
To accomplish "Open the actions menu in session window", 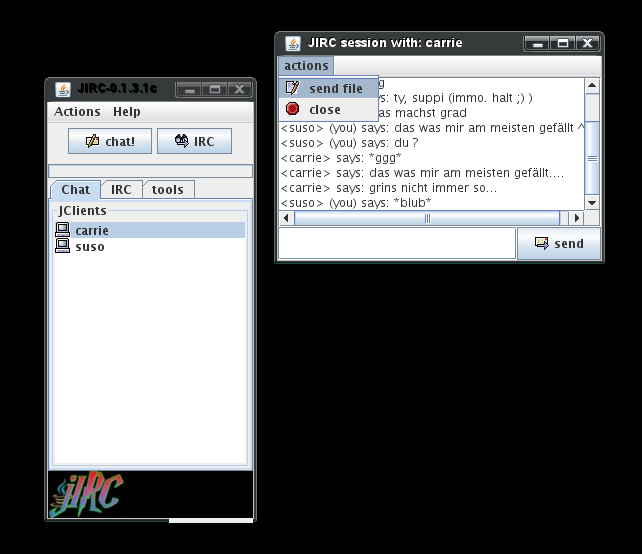I will coord(306,66).
